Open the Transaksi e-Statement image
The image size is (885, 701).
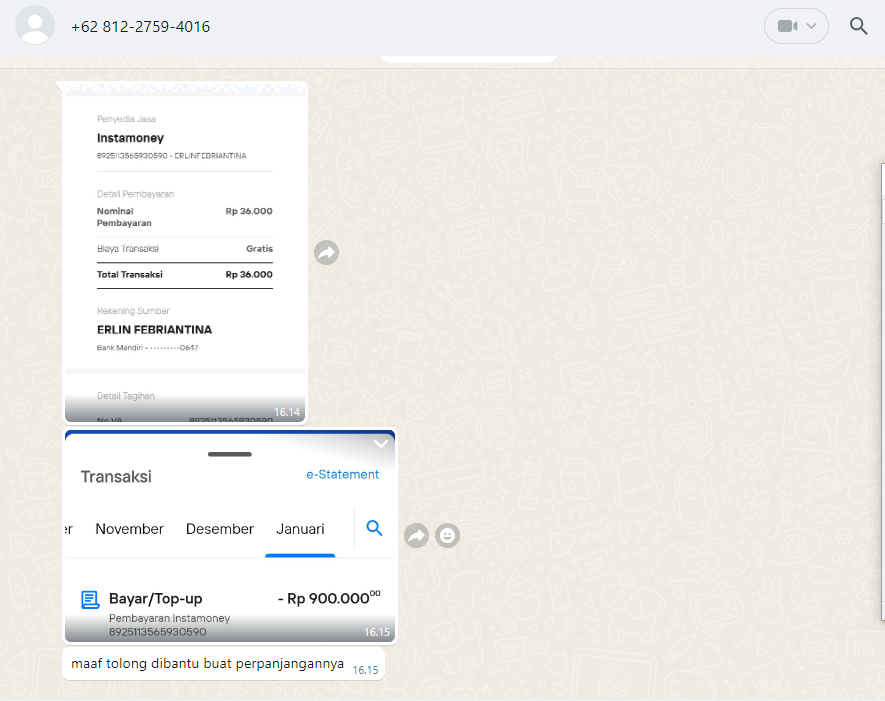coord(230,536)
